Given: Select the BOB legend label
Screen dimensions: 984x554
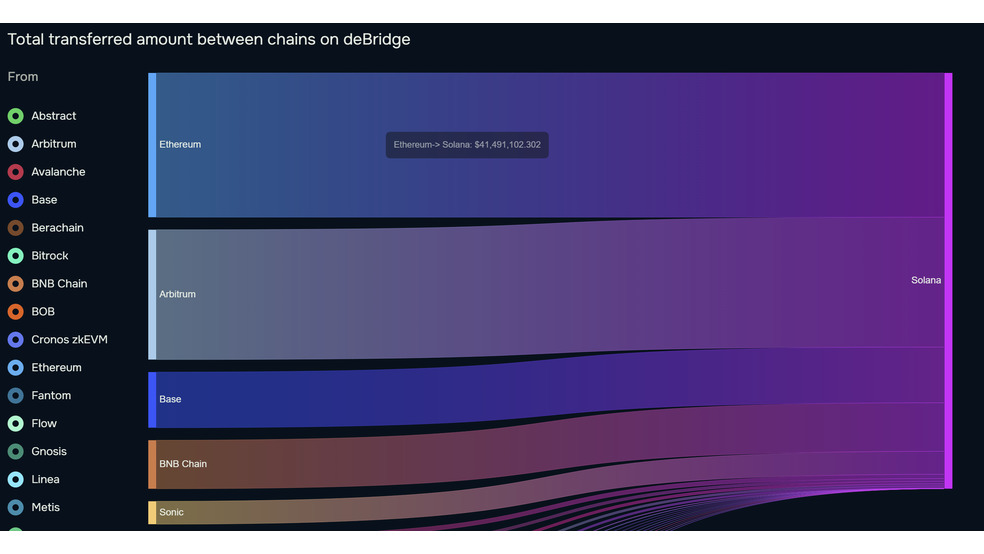Looking at the screenshot, I should point(43,312).
